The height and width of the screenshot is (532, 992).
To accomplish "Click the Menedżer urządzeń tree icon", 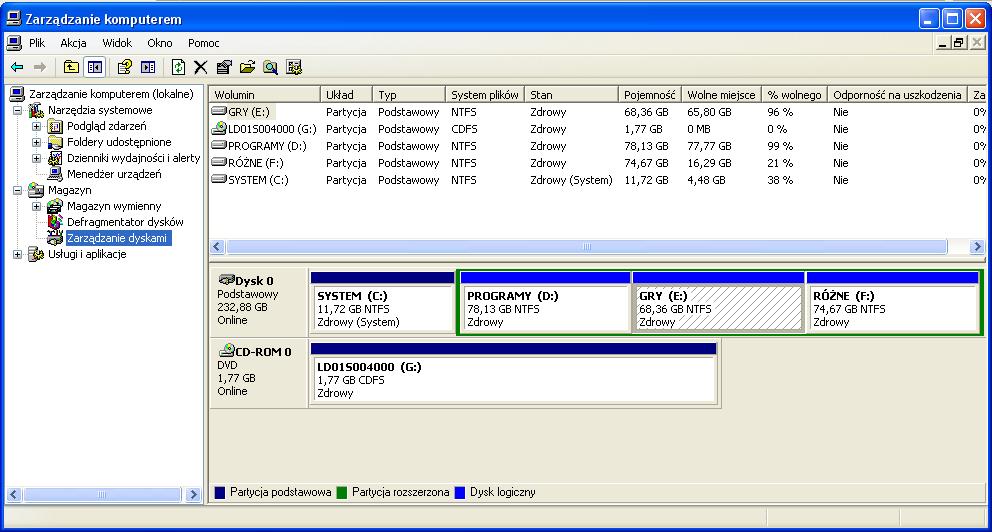I will 56,174.
